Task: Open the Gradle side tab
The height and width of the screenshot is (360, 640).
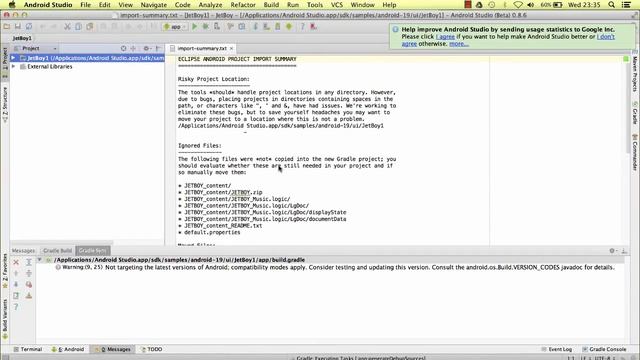Action: coord(635,113)
